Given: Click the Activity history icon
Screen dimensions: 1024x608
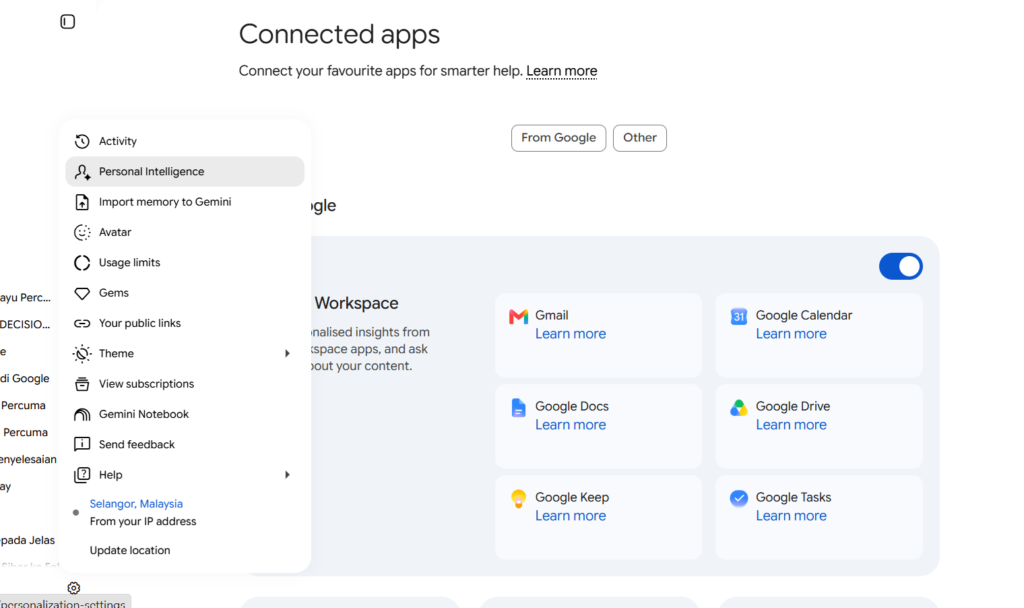Looking at the screenshot, I should [82, 141].
